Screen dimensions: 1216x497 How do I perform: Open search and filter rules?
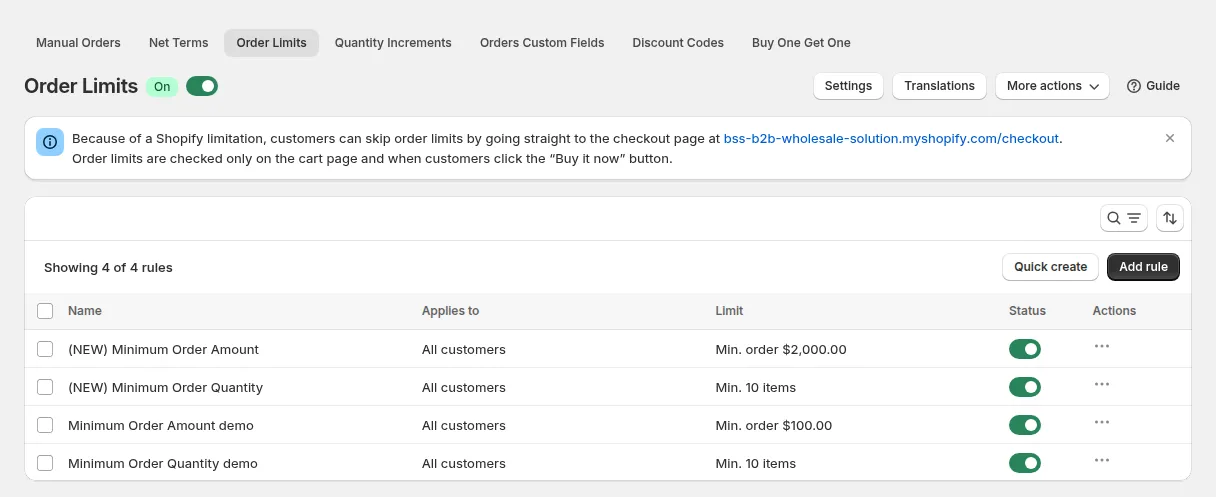(1124, 218)
